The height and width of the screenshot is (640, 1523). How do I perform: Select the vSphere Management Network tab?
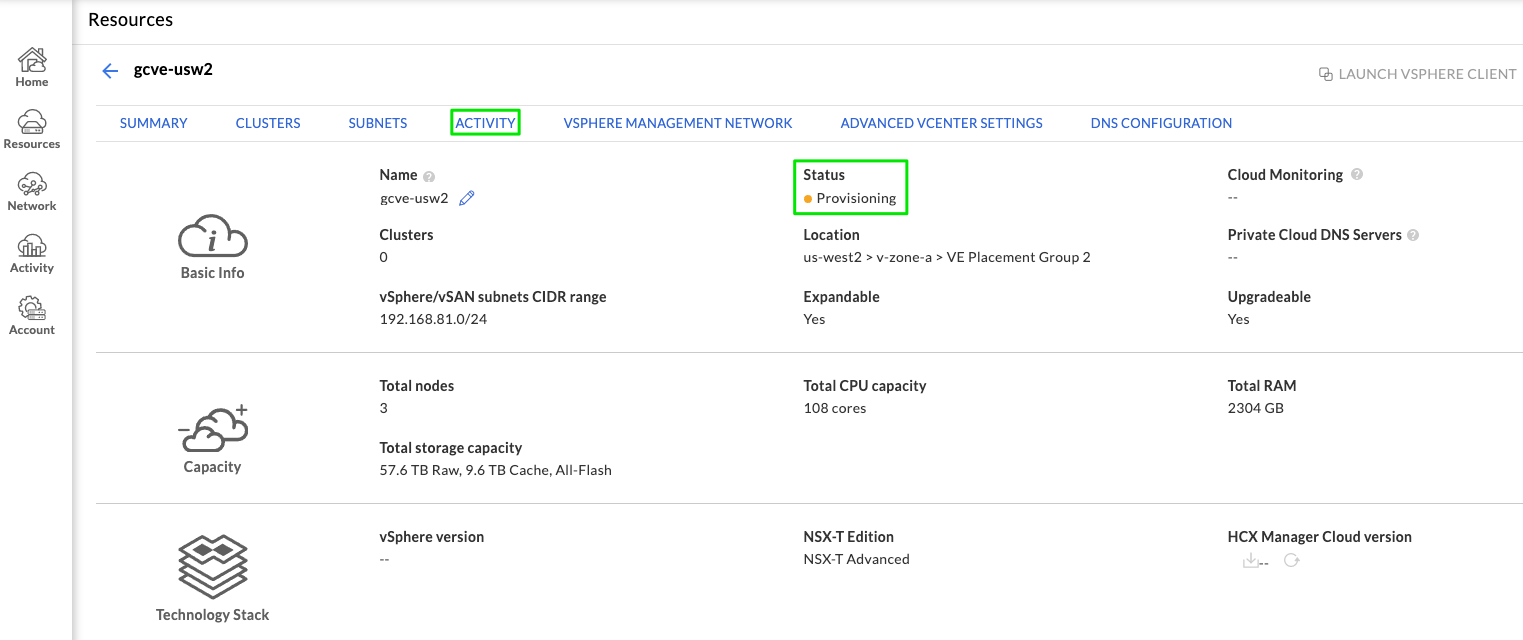(678, 123)
